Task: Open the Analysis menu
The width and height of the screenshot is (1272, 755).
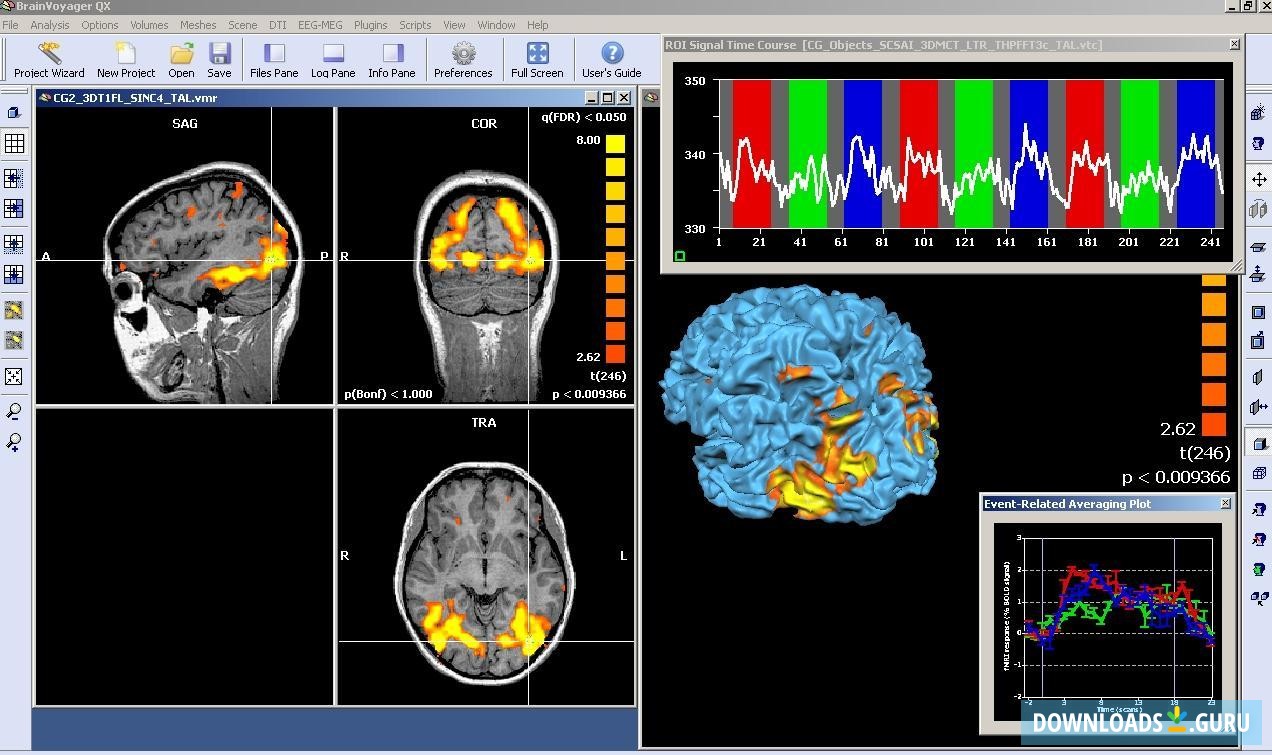Action: 49,25
